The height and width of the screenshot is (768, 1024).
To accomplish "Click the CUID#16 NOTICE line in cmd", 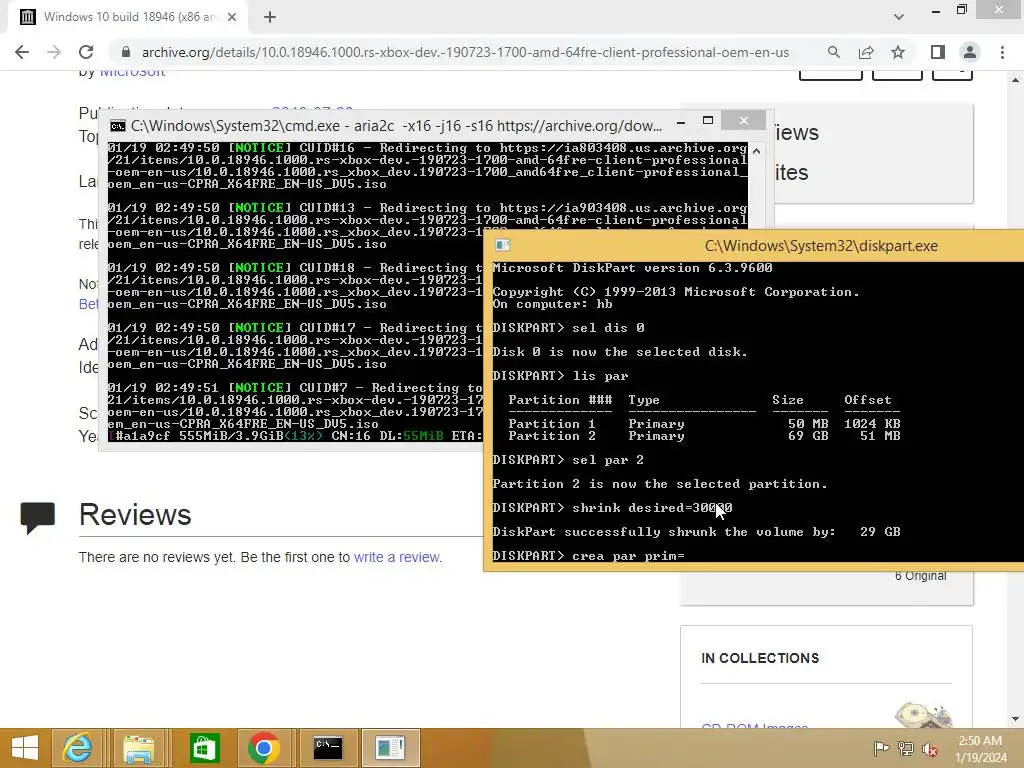I will pyautogui.click(x=427, y=148).
